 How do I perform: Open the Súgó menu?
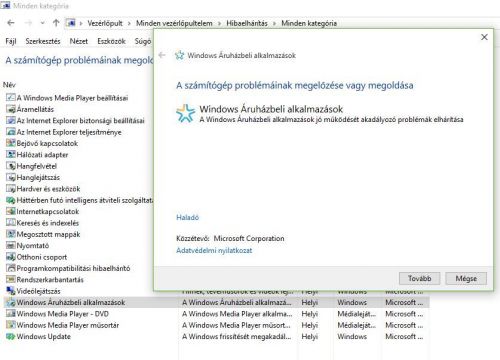coord(143,41)
